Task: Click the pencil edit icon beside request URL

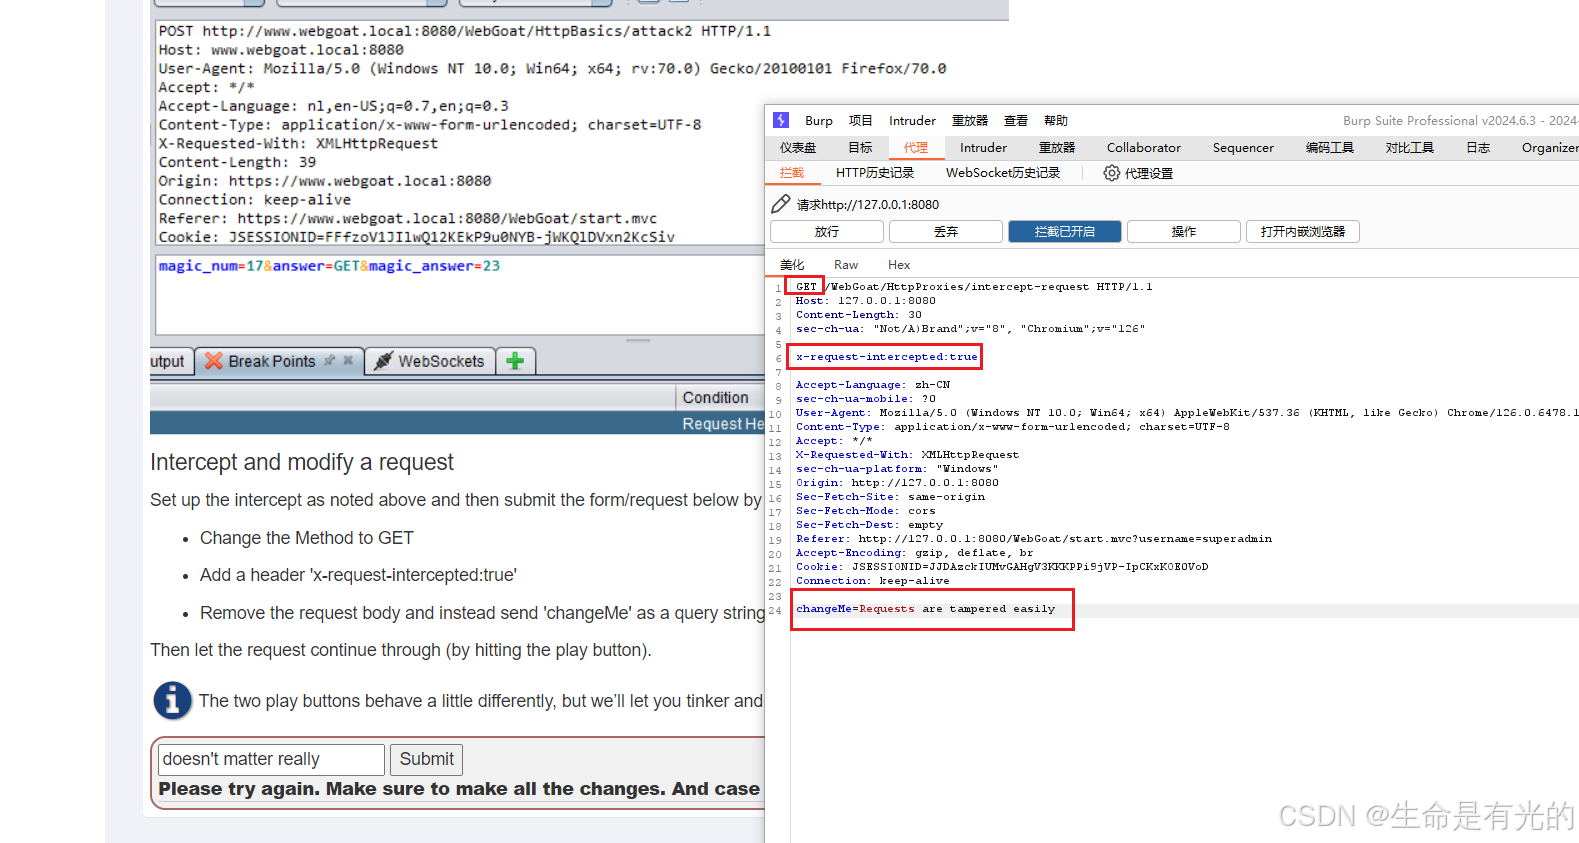Action: point(781,204)
